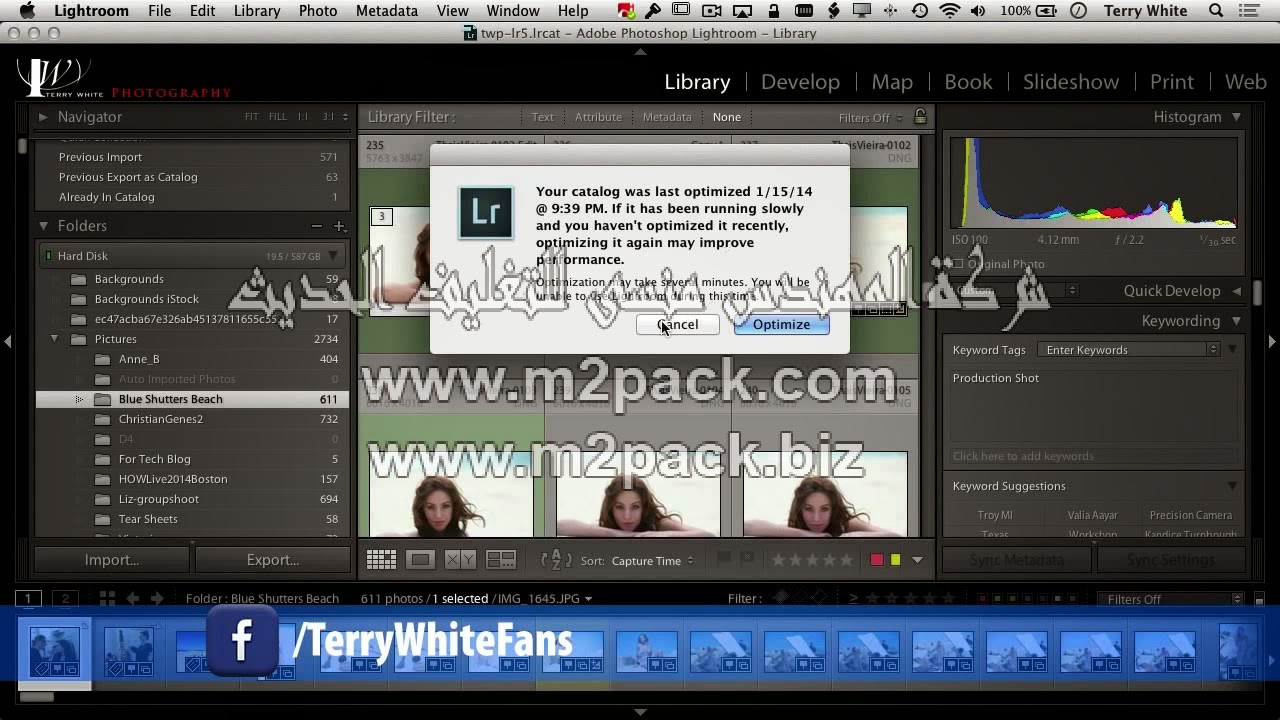
Task: Select Text filter option
Action: 542,117
